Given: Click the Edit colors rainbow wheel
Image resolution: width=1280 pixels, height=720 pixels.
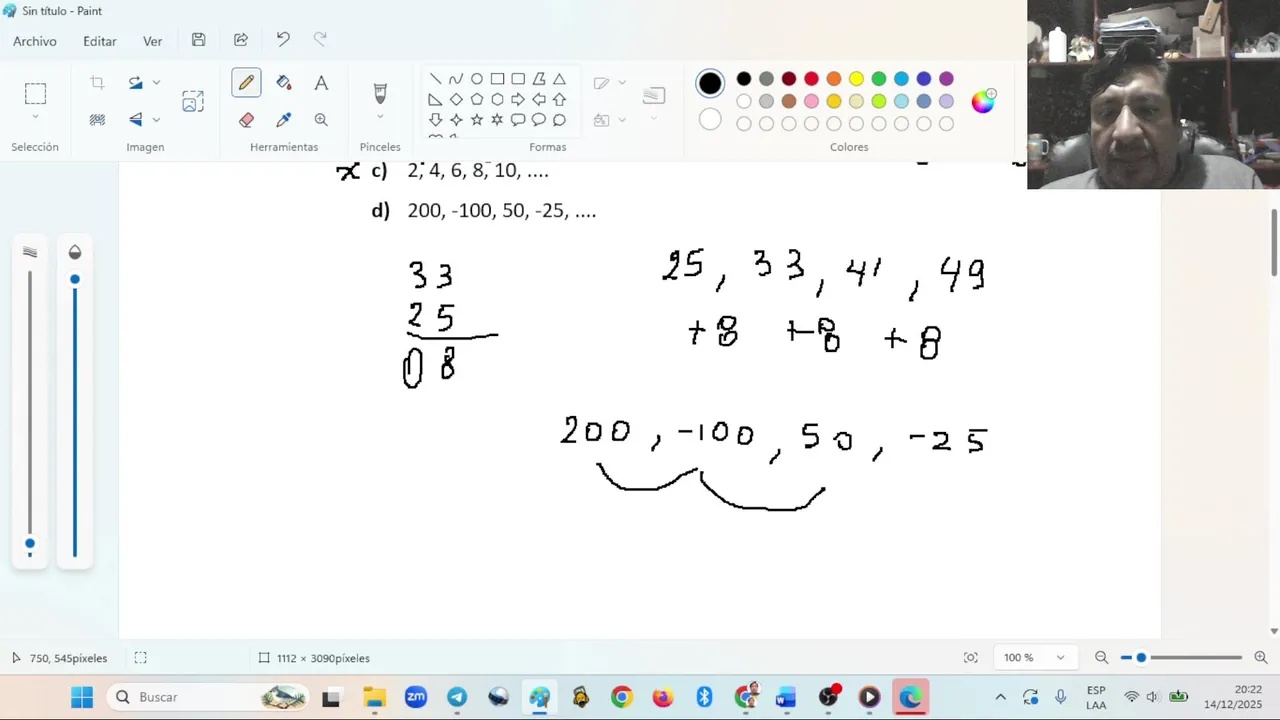Looking at the screenshot, I should [x=983, y=101].
